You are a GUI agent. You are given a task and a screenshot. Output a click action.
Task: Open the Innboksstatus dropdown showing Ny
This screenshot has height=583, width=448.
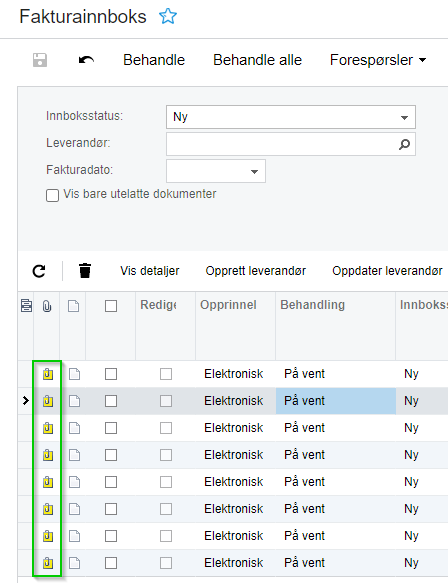(x=291, y=117)
